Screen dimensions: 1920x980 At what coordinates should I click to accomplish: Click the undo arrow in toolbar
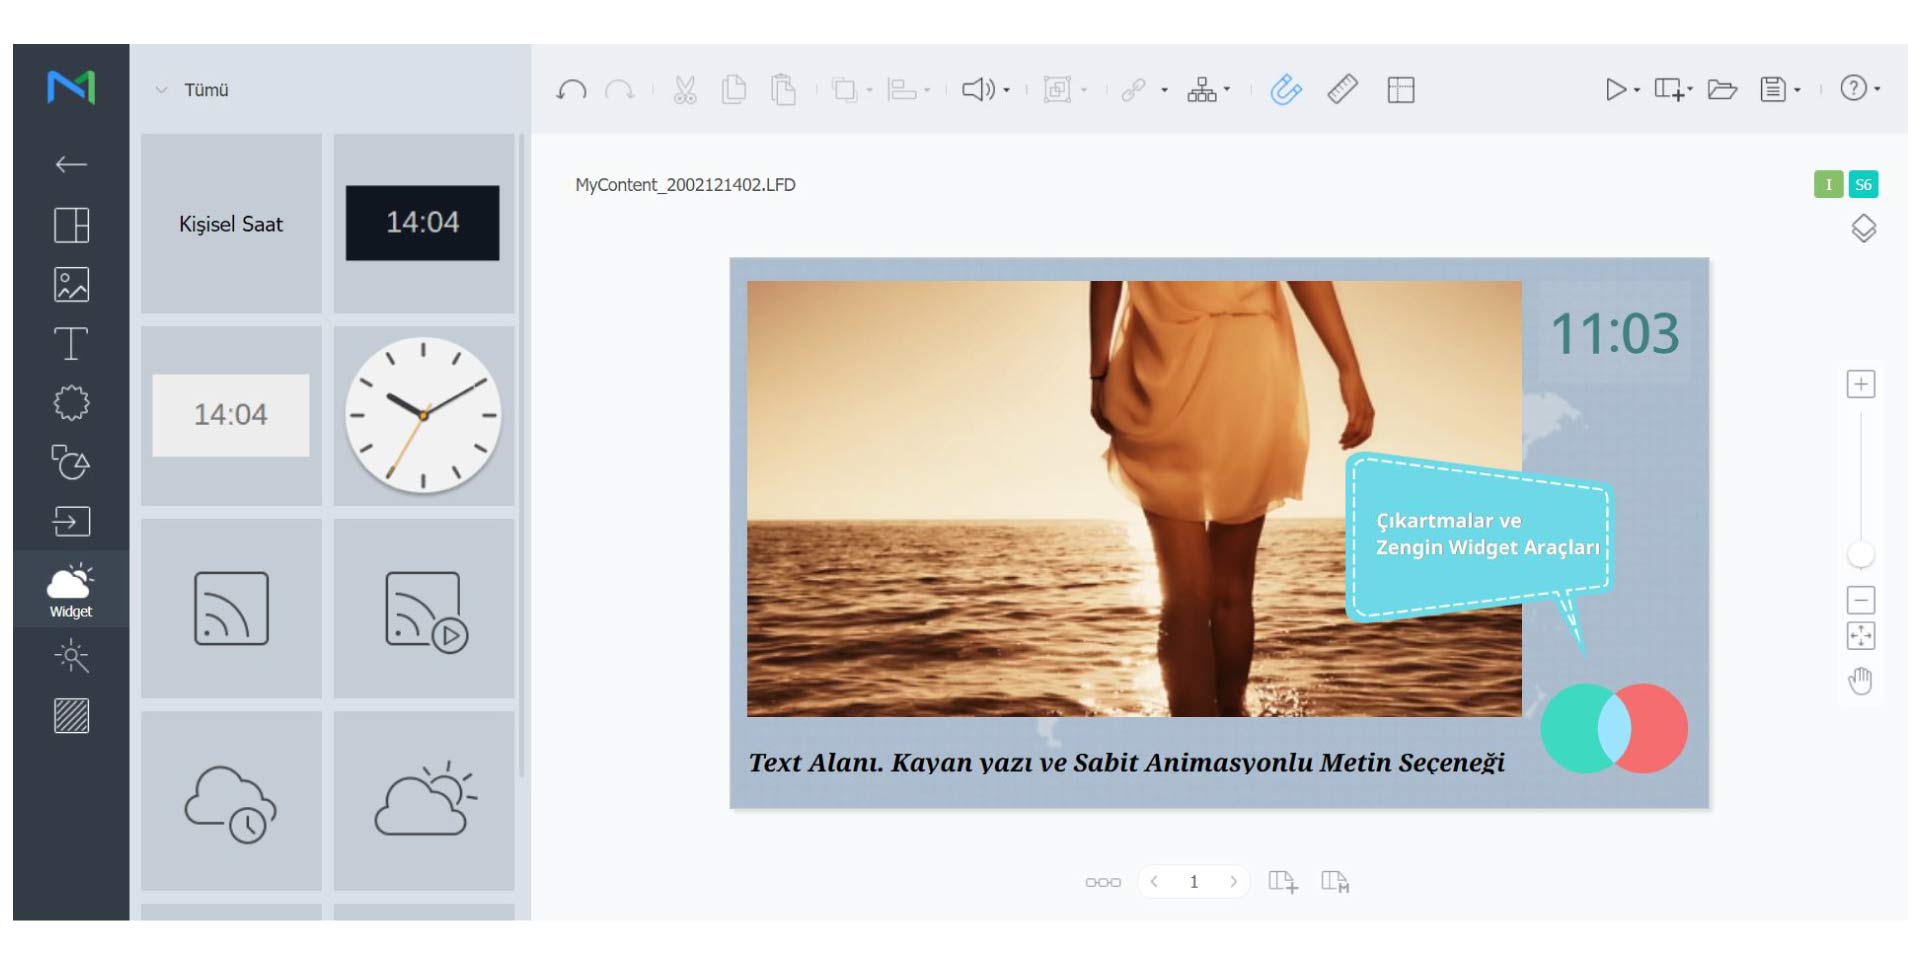coord(571,90)
